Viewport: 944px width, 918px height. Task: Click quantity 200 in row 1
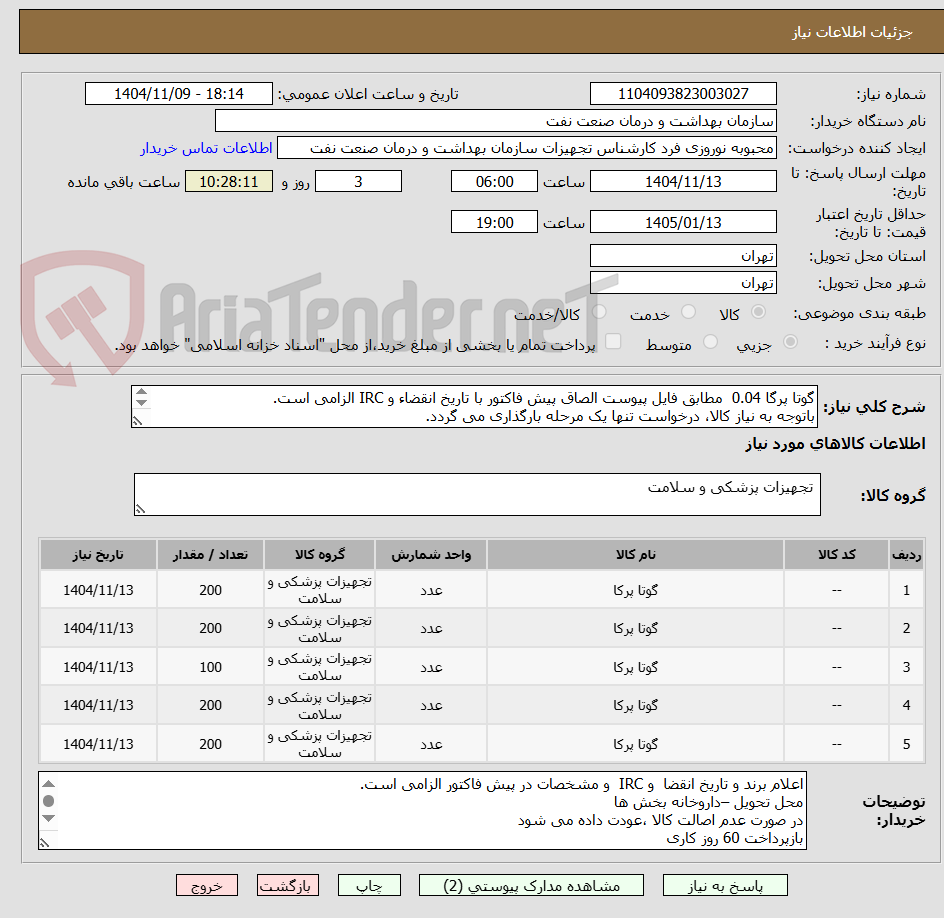tap(210, 590)
